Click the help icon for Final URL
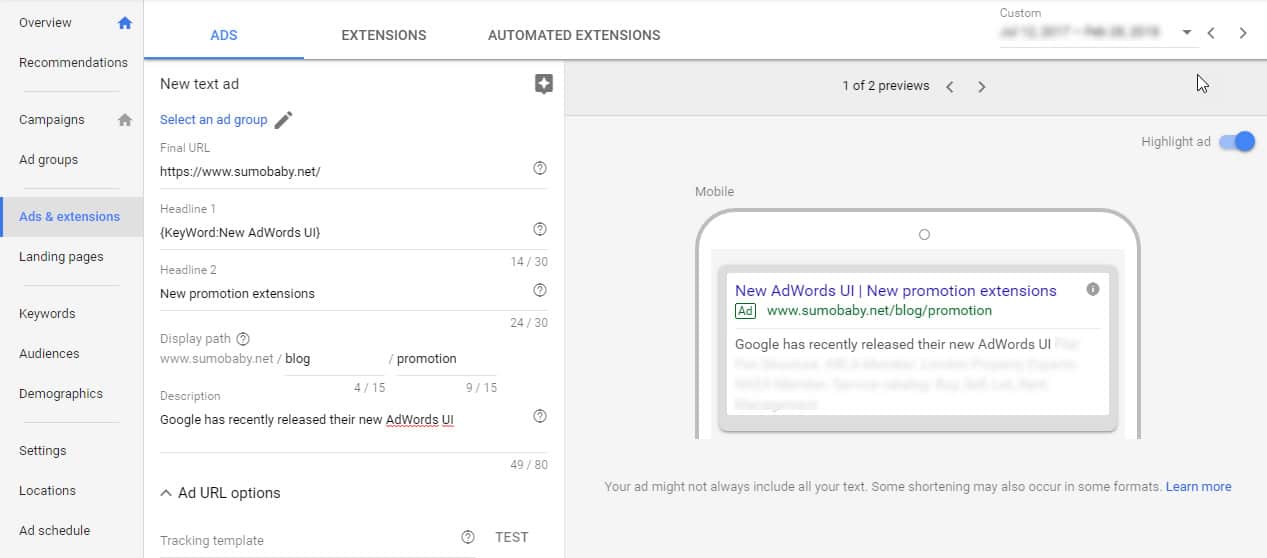 coord(540,169)
